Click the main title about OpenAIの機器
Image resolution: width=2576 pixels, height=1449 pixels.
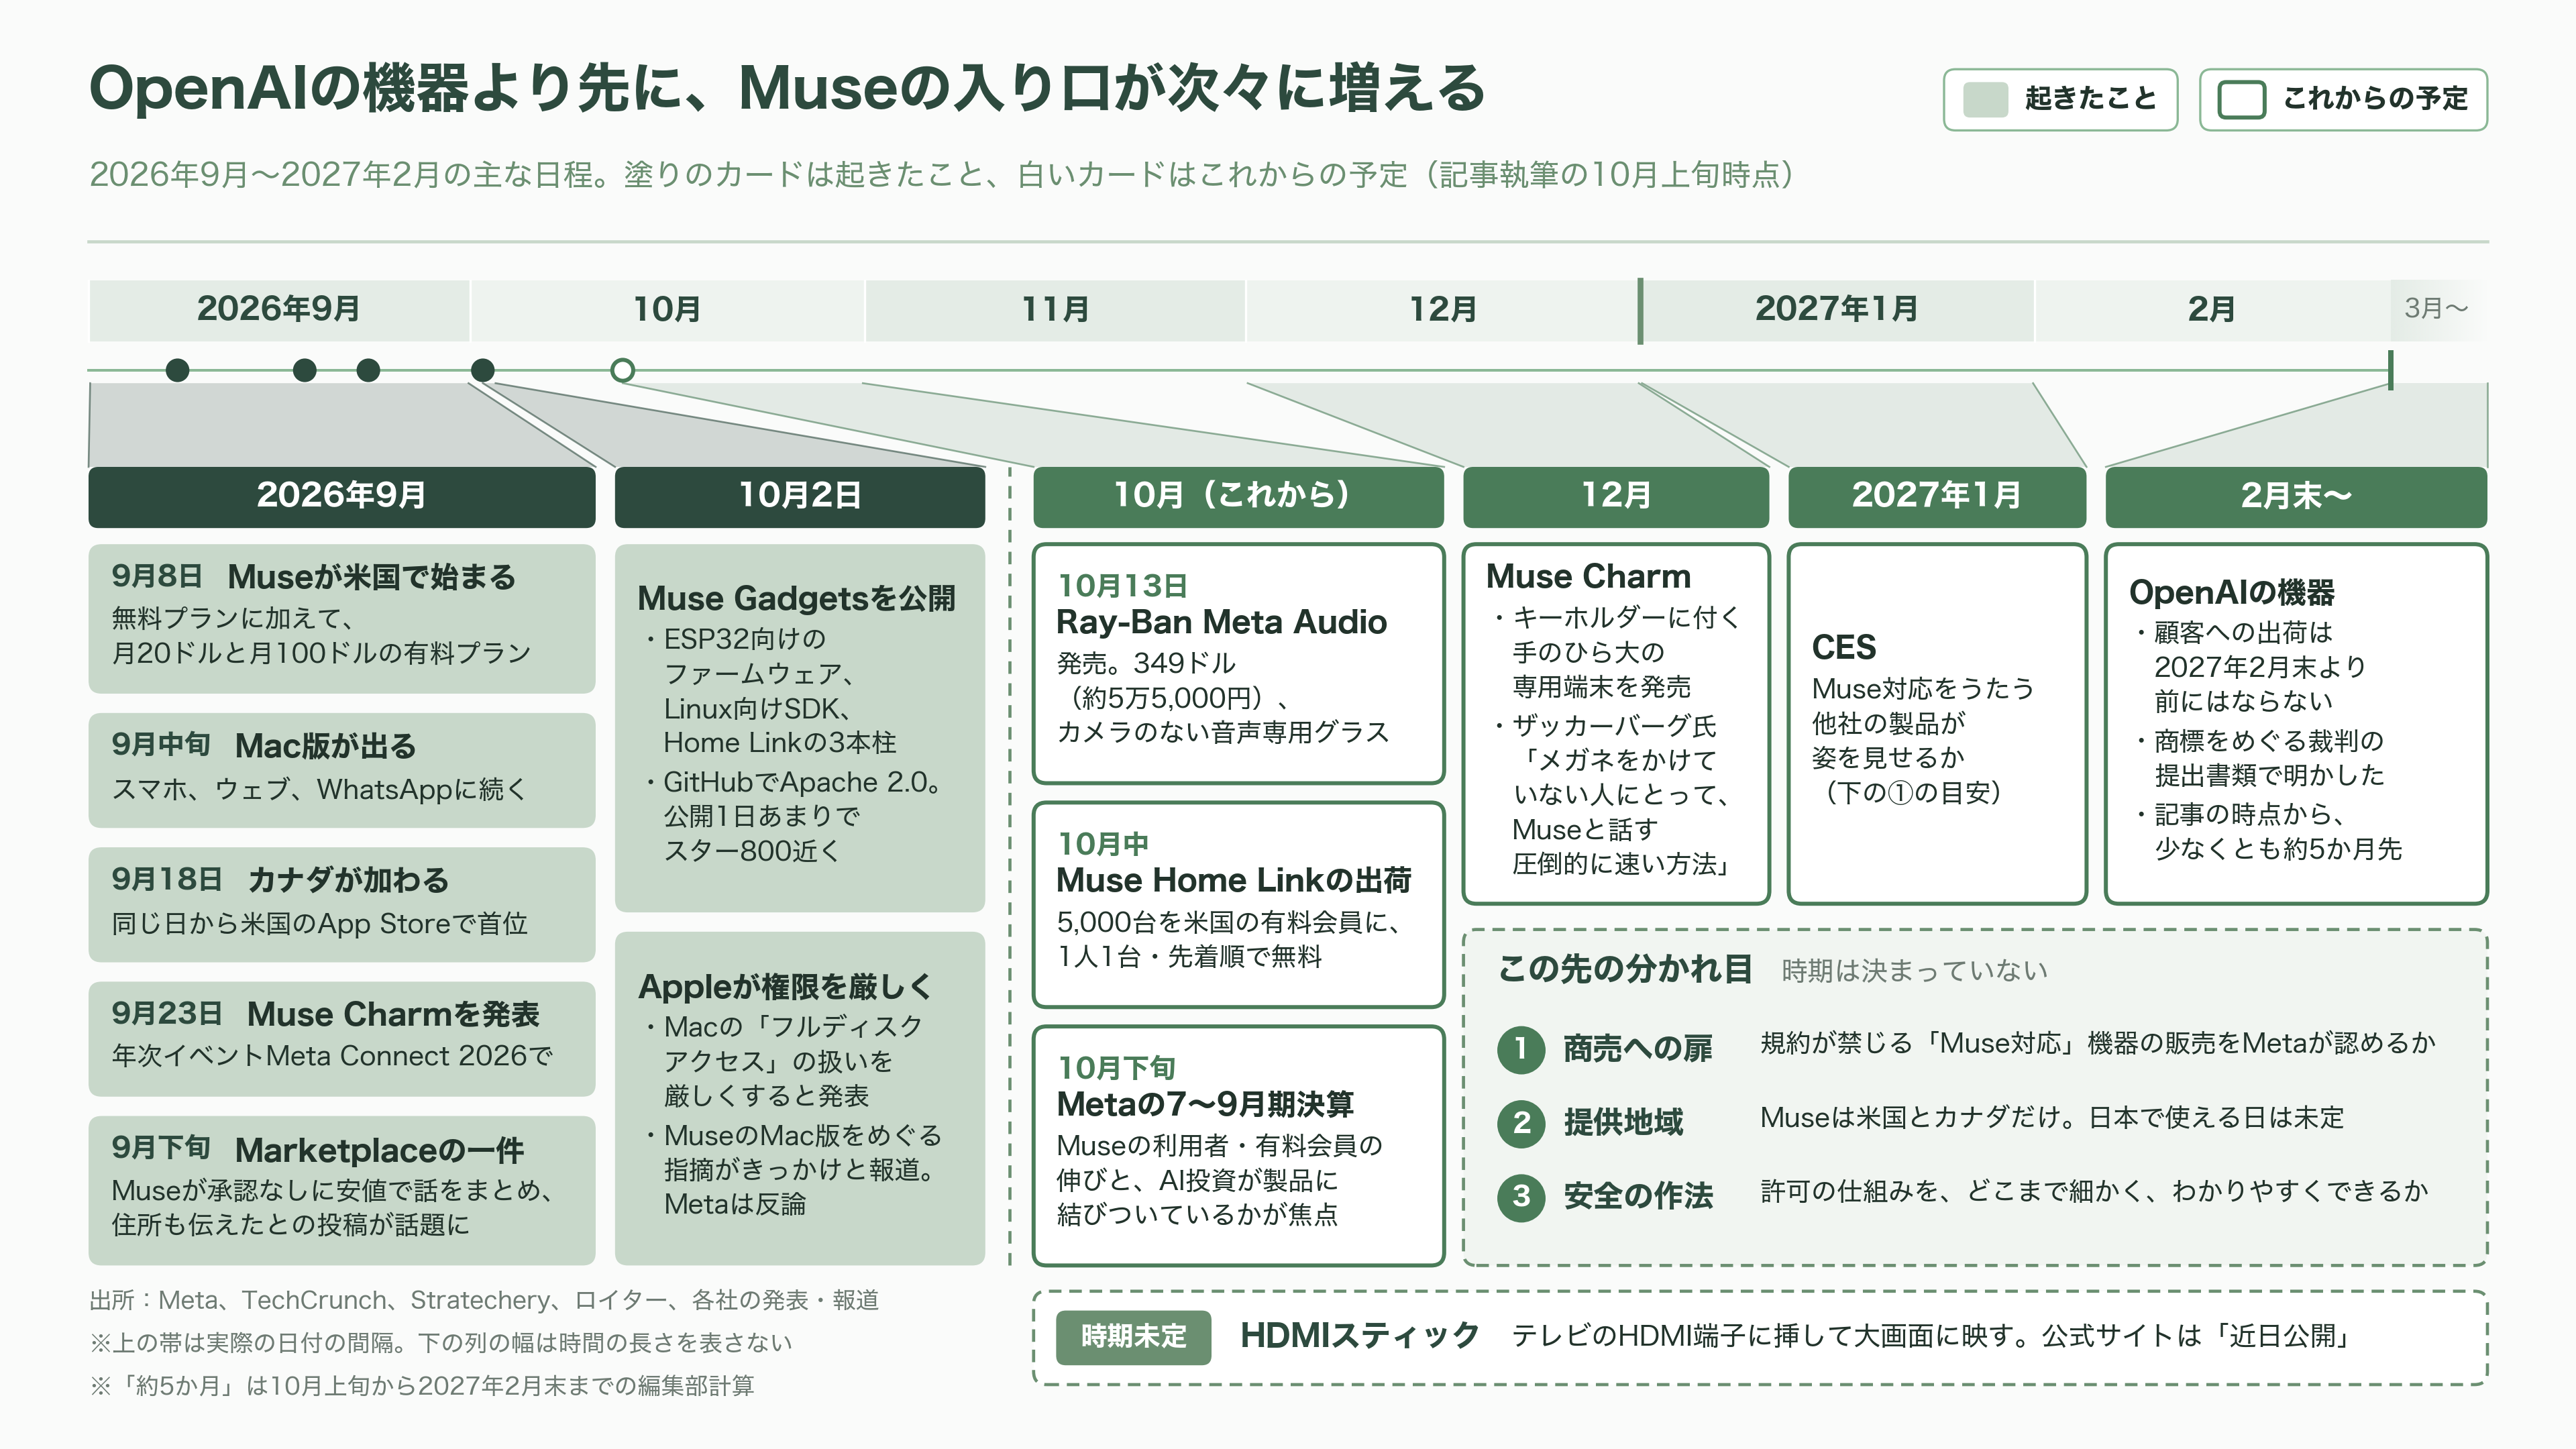787,89
